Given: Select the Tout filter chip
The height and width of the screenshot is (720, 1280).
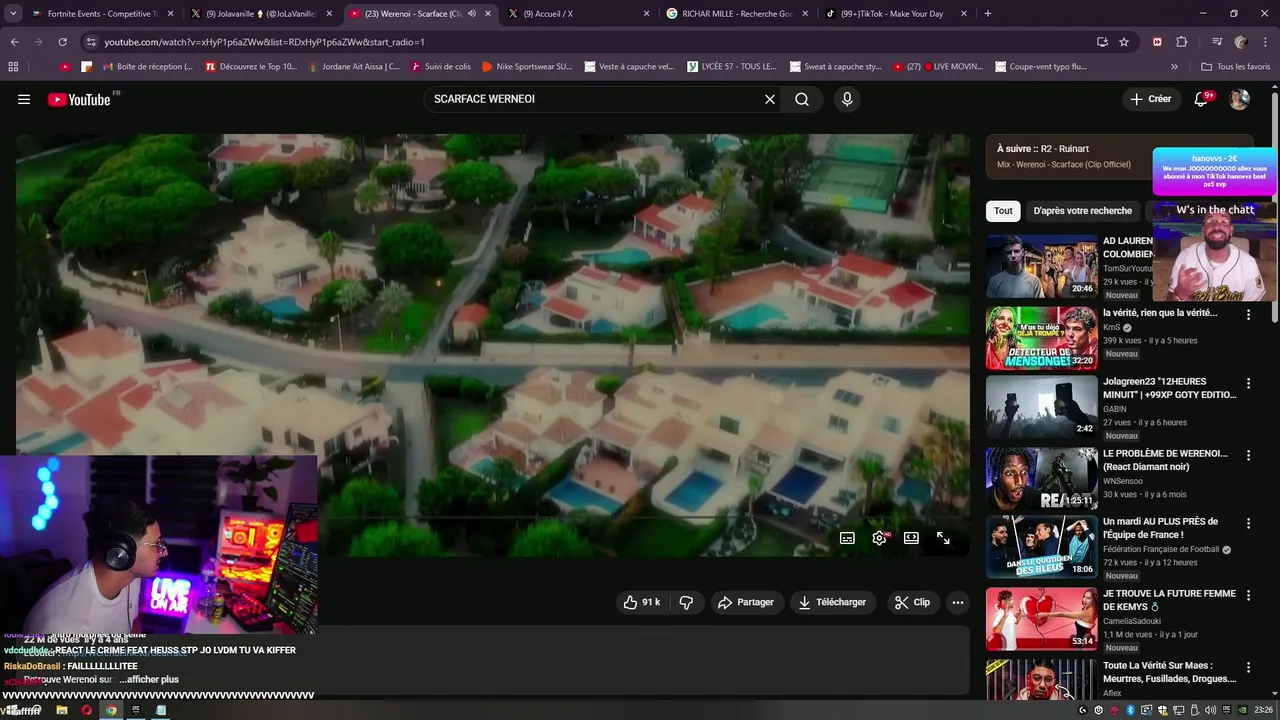Looking at the screenshot, I should coord(1003,211).
